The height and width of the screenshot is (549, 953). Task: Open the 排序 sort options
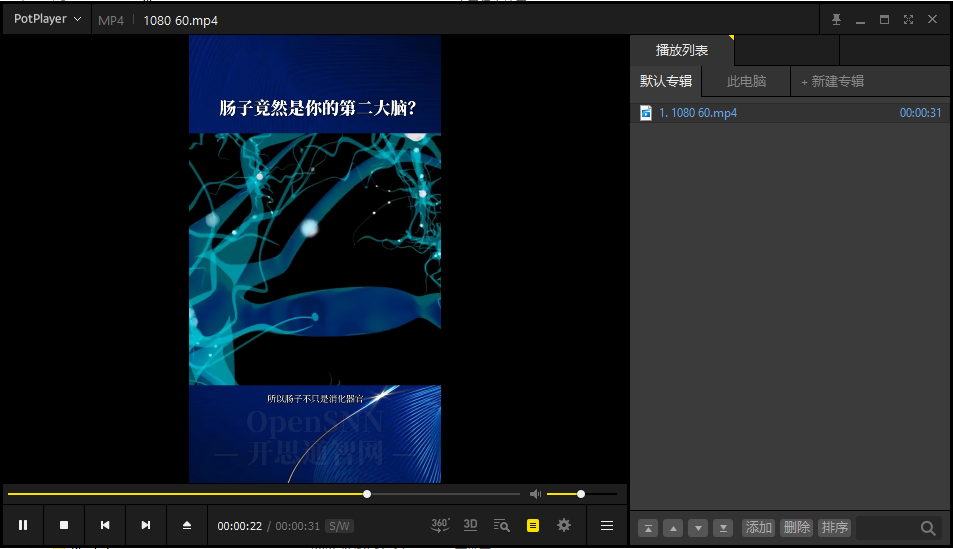834,528
